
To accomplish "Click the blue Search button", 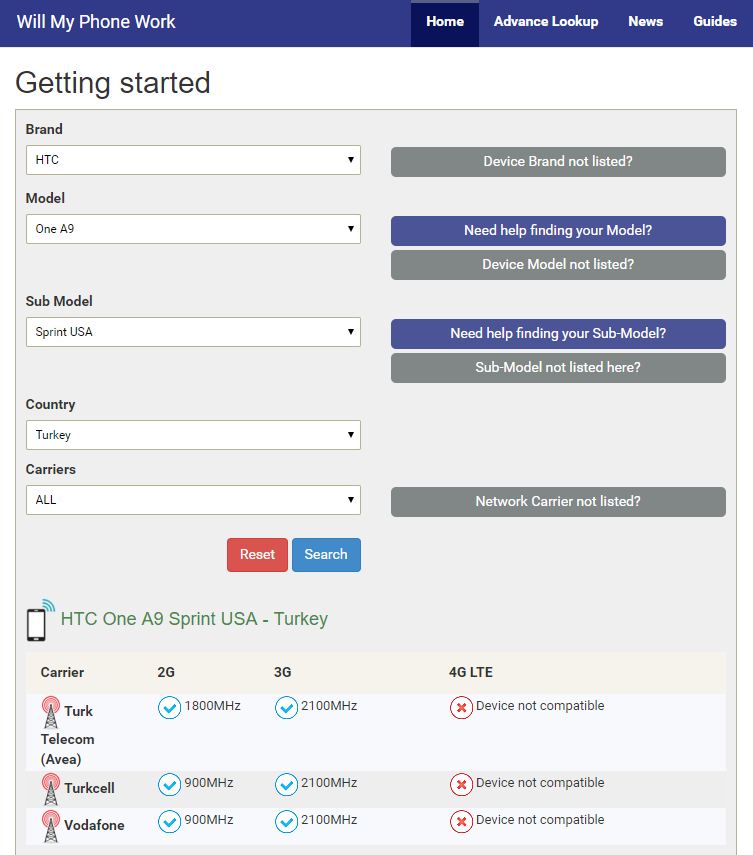I will coord(326,555).
